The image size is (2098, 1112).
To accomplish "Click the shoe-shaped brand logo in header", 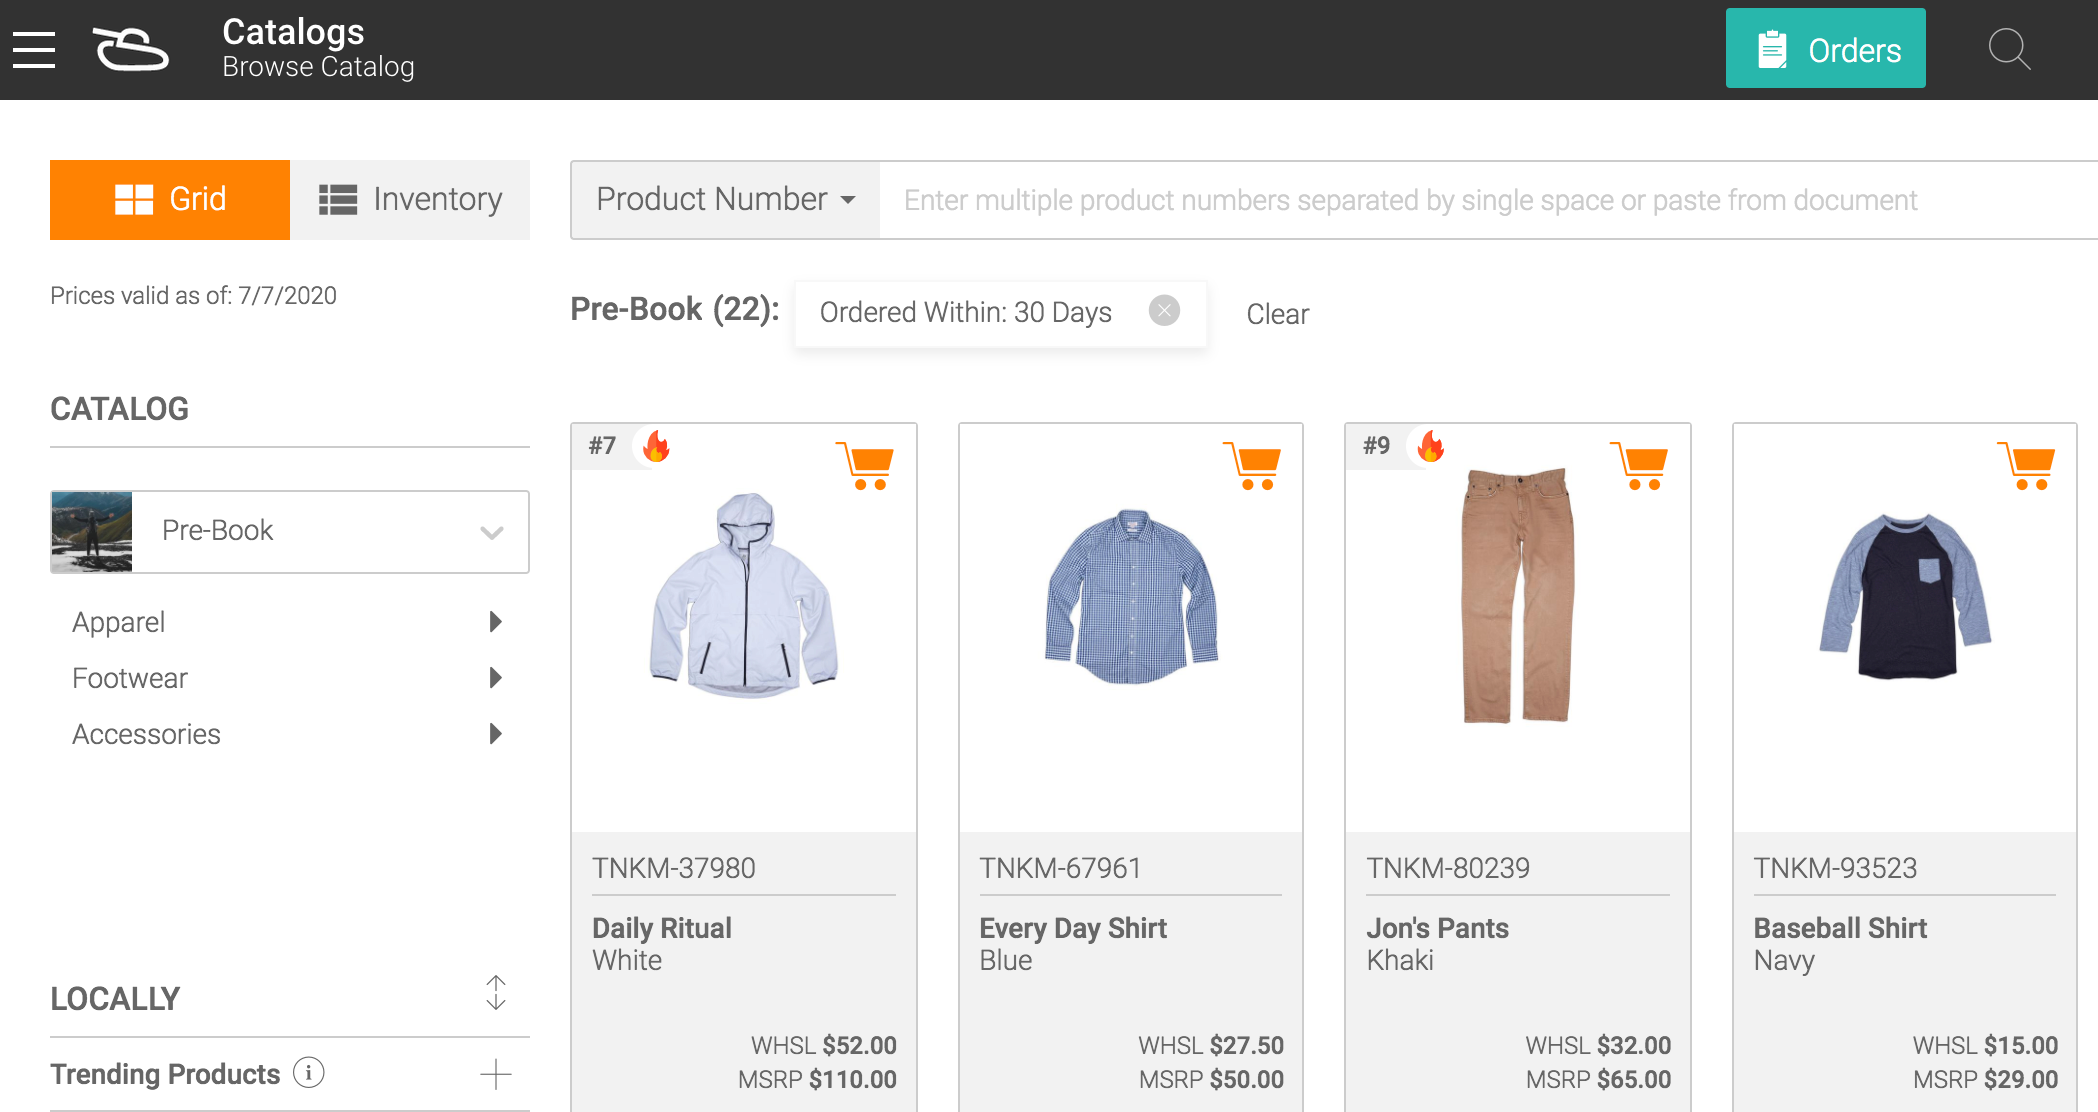I will [131, 49].
